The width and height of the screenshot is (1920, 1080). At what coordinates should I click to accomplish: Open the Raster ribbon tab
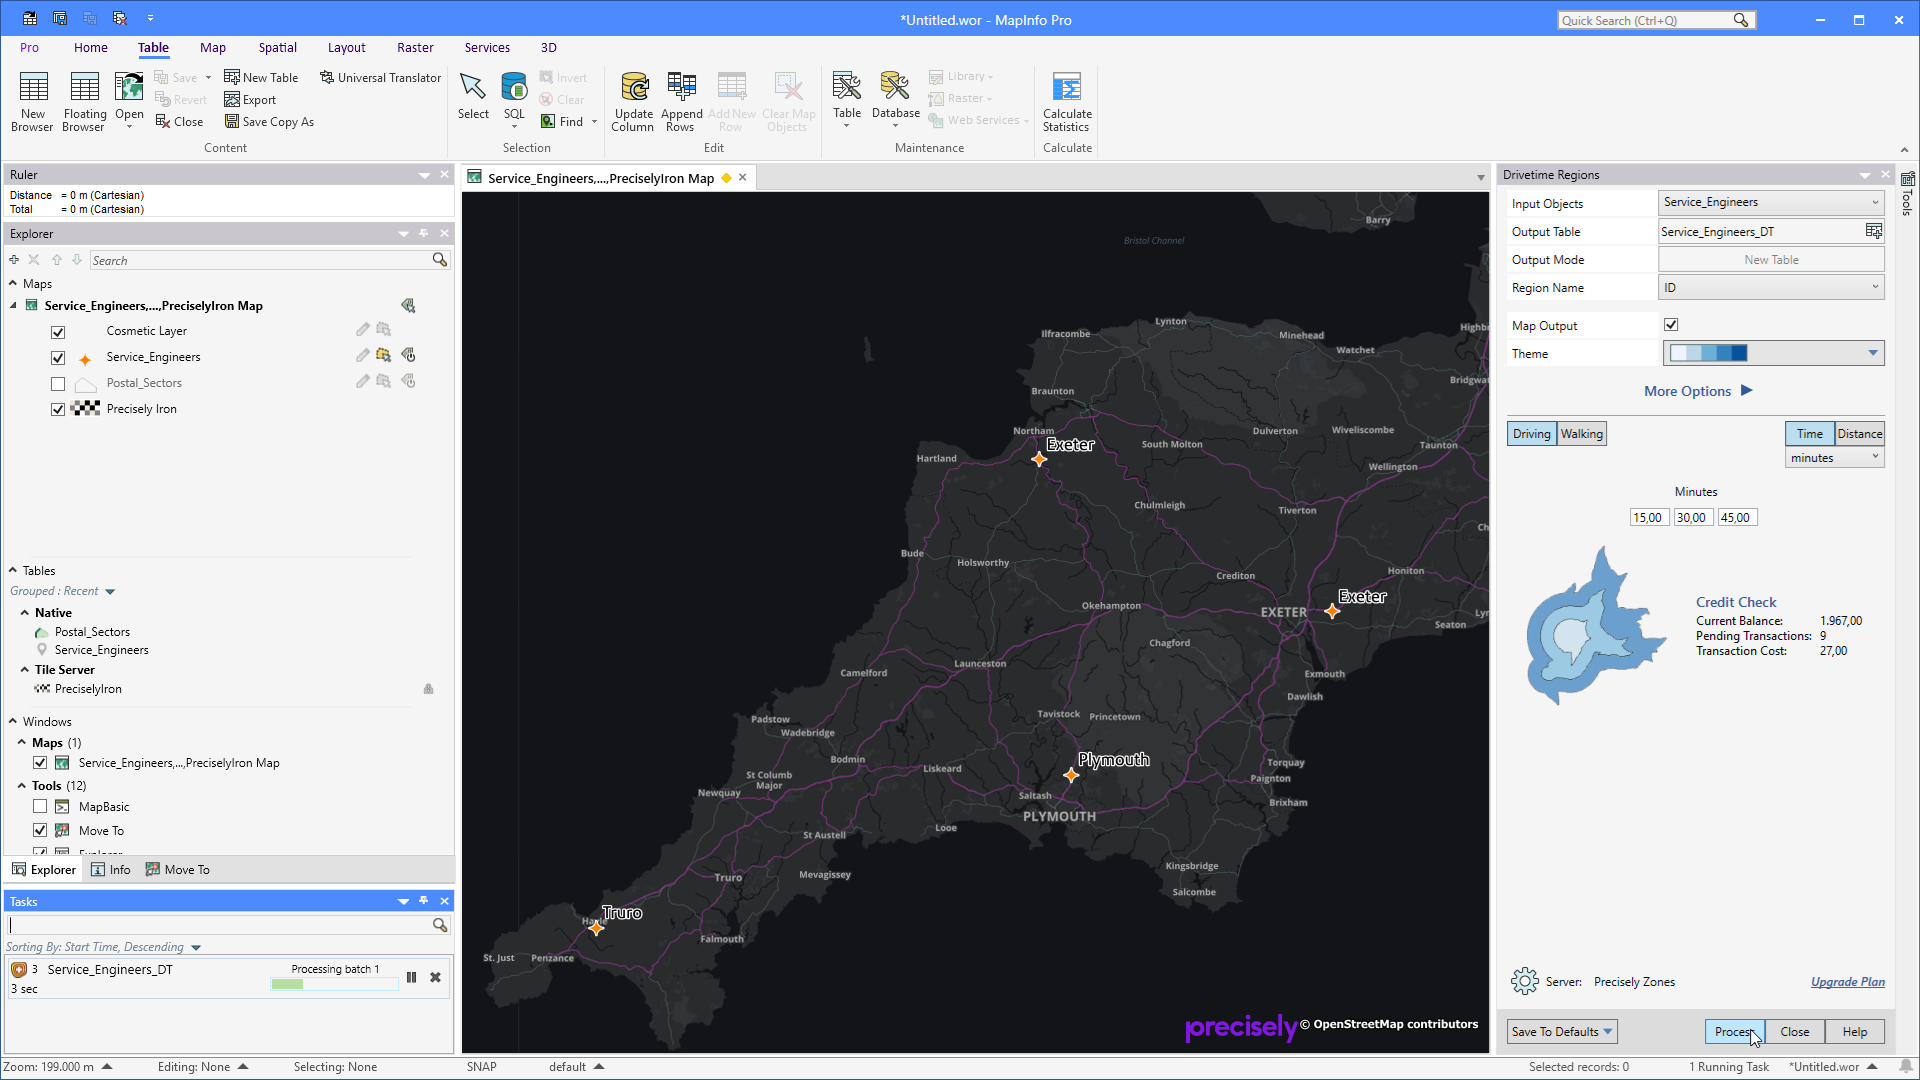coord(415,47)
